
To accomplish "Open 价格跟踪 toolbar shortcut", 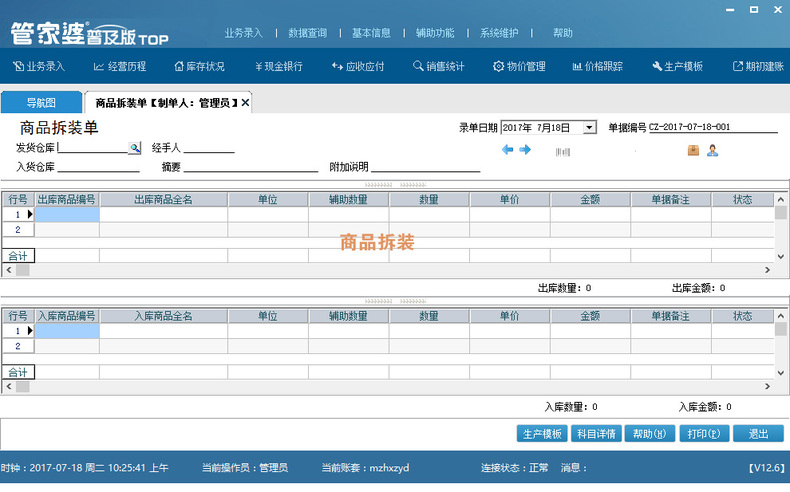I will tap(598, 66).
